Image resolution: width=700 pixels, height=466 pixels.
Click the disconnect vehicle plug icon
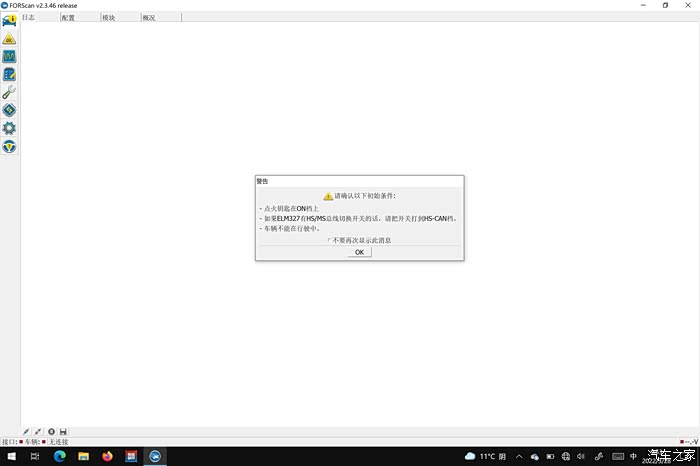click(x=38, y=432)
